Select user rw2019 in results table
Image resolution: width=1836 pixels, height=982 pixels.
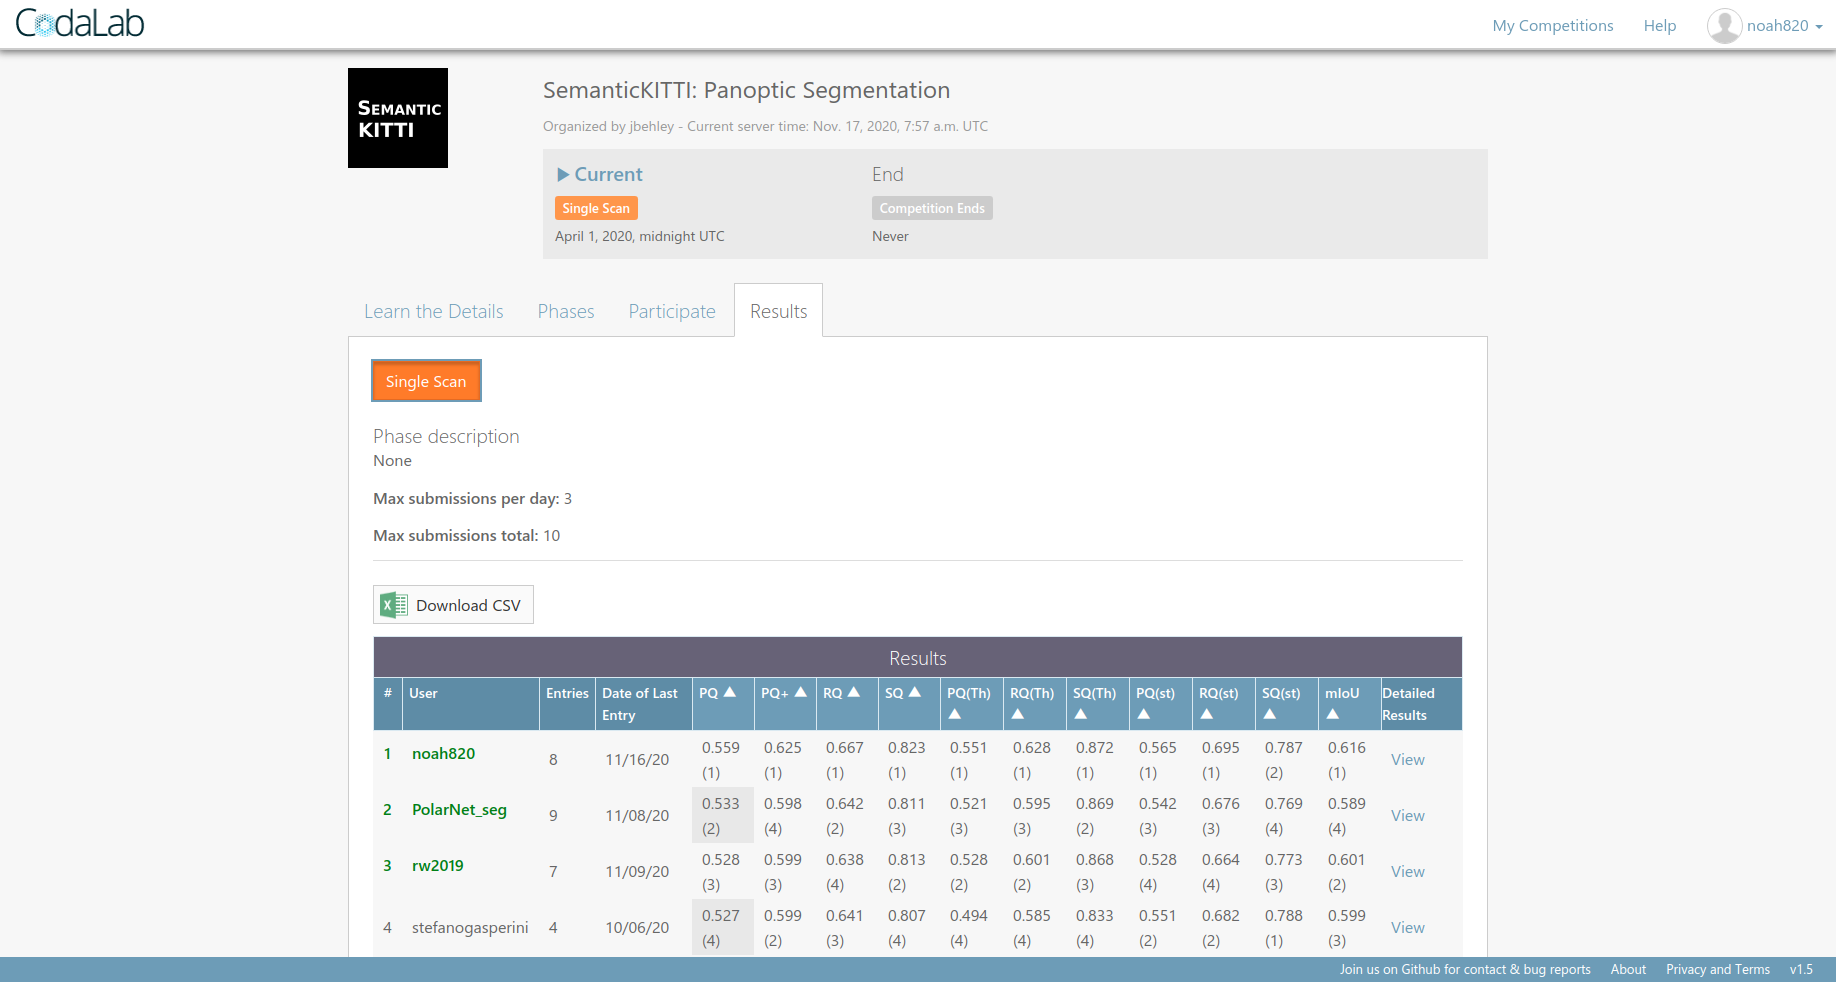point(438,865)
